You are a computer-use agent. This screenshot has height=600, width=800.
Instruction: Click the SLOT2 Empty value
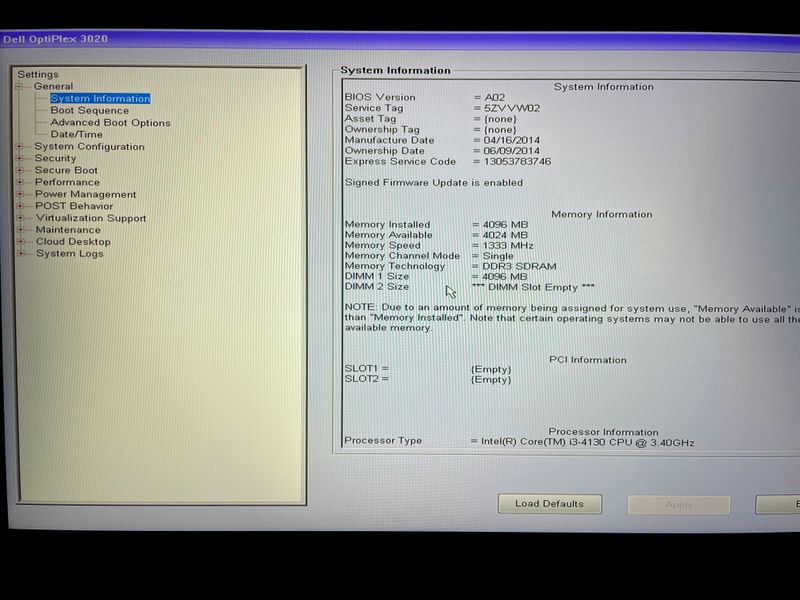pyautogui.click(x=491, y=380)
